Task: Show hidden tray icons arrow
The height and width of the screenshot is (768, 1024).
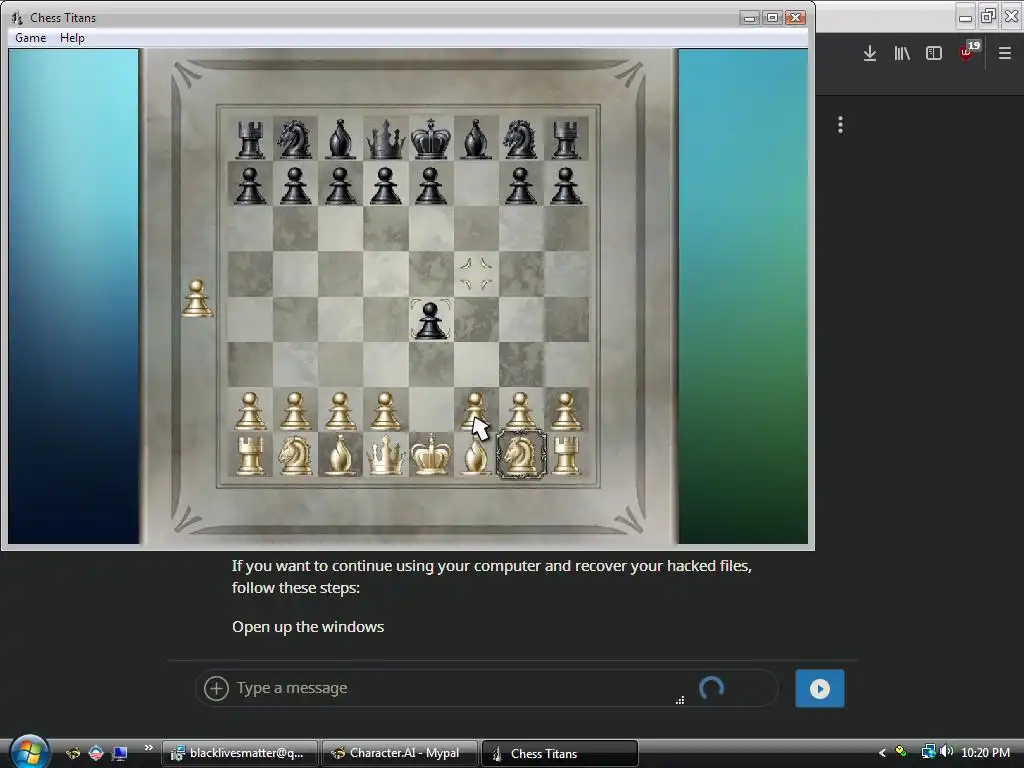Action: point(882,753)
